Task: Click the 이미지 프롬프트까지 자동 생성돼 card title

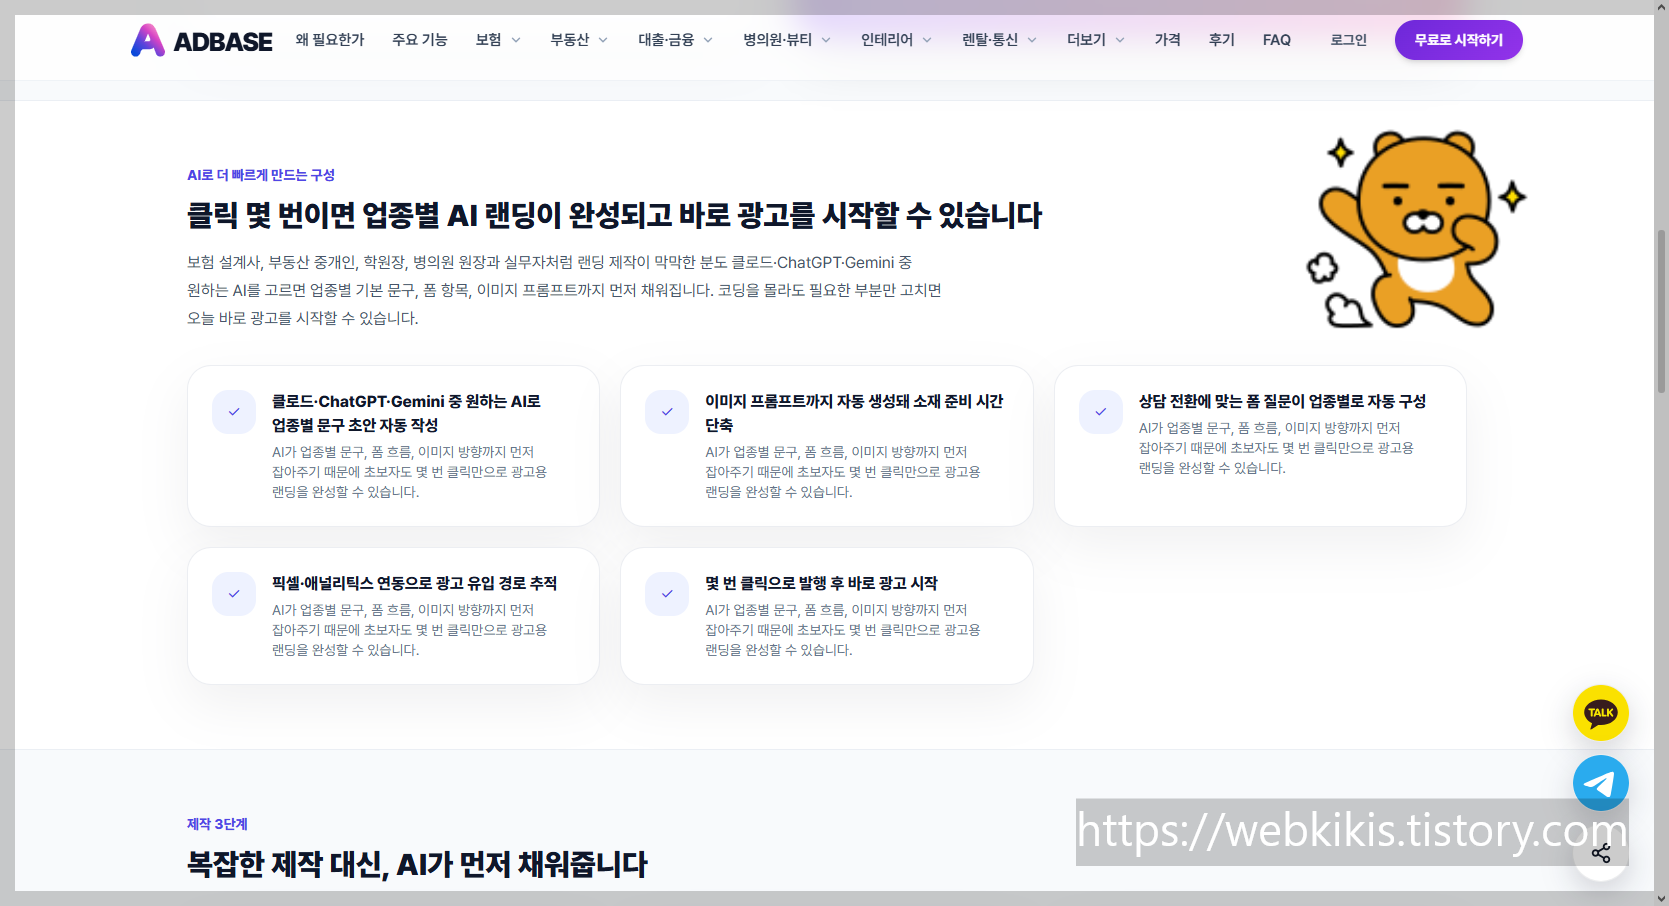Action: [x=854, y=413]
